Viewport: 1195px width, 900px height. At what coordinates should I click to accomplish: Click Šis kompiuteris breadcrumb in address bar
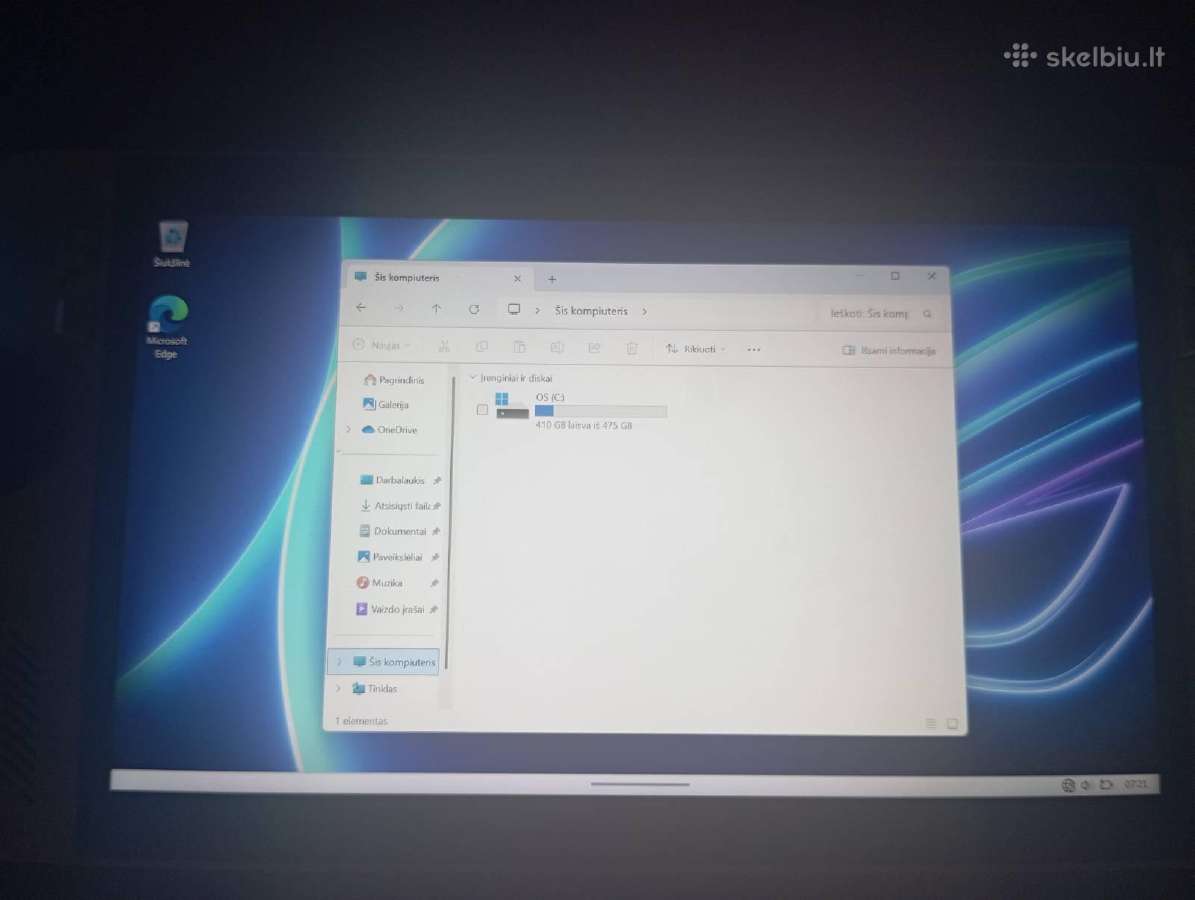591,311
